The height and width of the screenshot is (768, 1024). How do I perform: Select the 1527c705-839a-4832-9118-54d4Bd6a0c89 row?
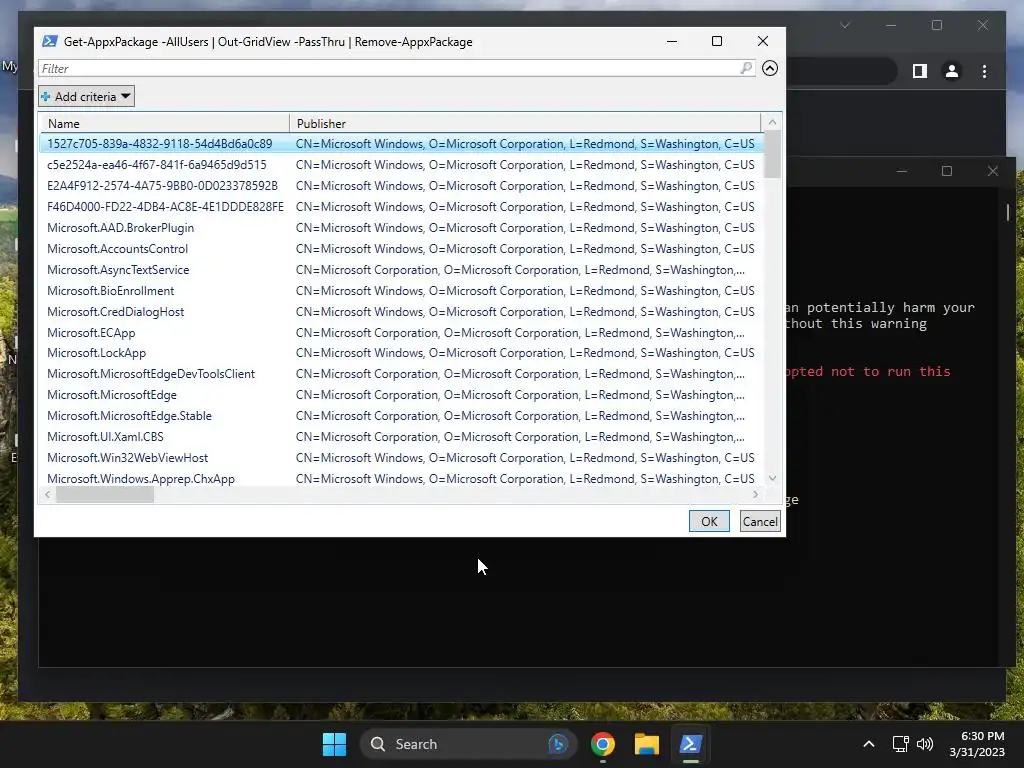(401, 144)
